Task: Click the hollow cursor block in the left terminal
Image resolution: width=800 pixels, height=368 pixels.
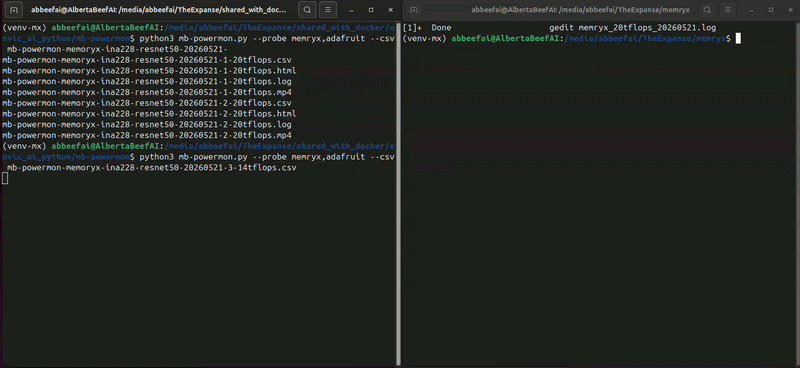Action: [5, 178]
